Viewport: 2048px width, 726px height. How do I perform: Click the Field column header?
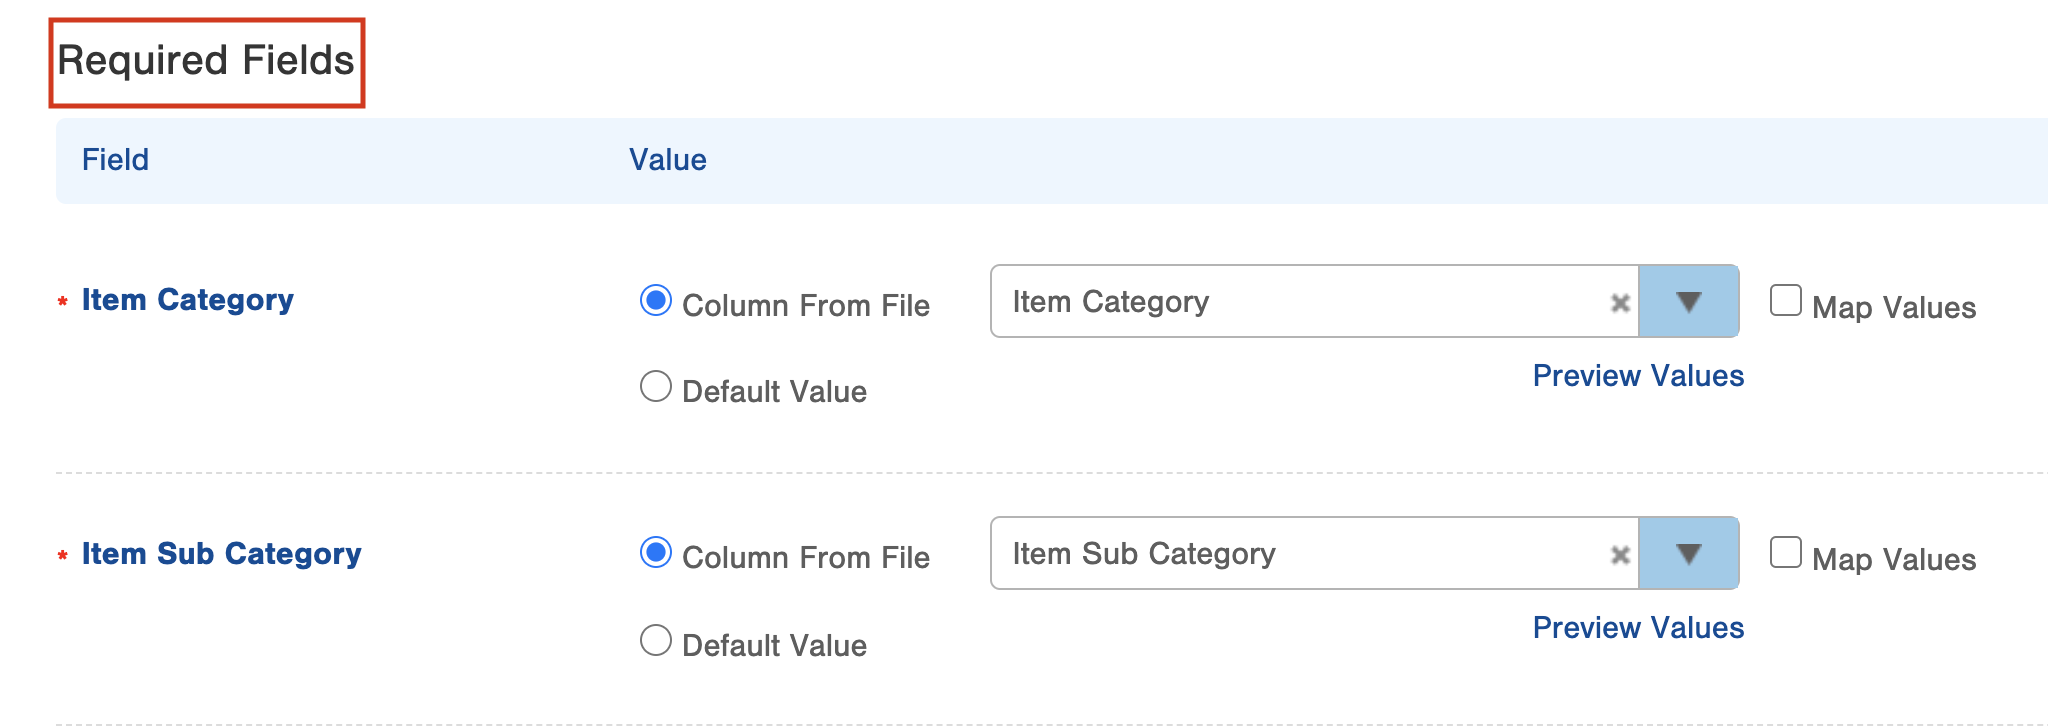click(x=115, y=160)
